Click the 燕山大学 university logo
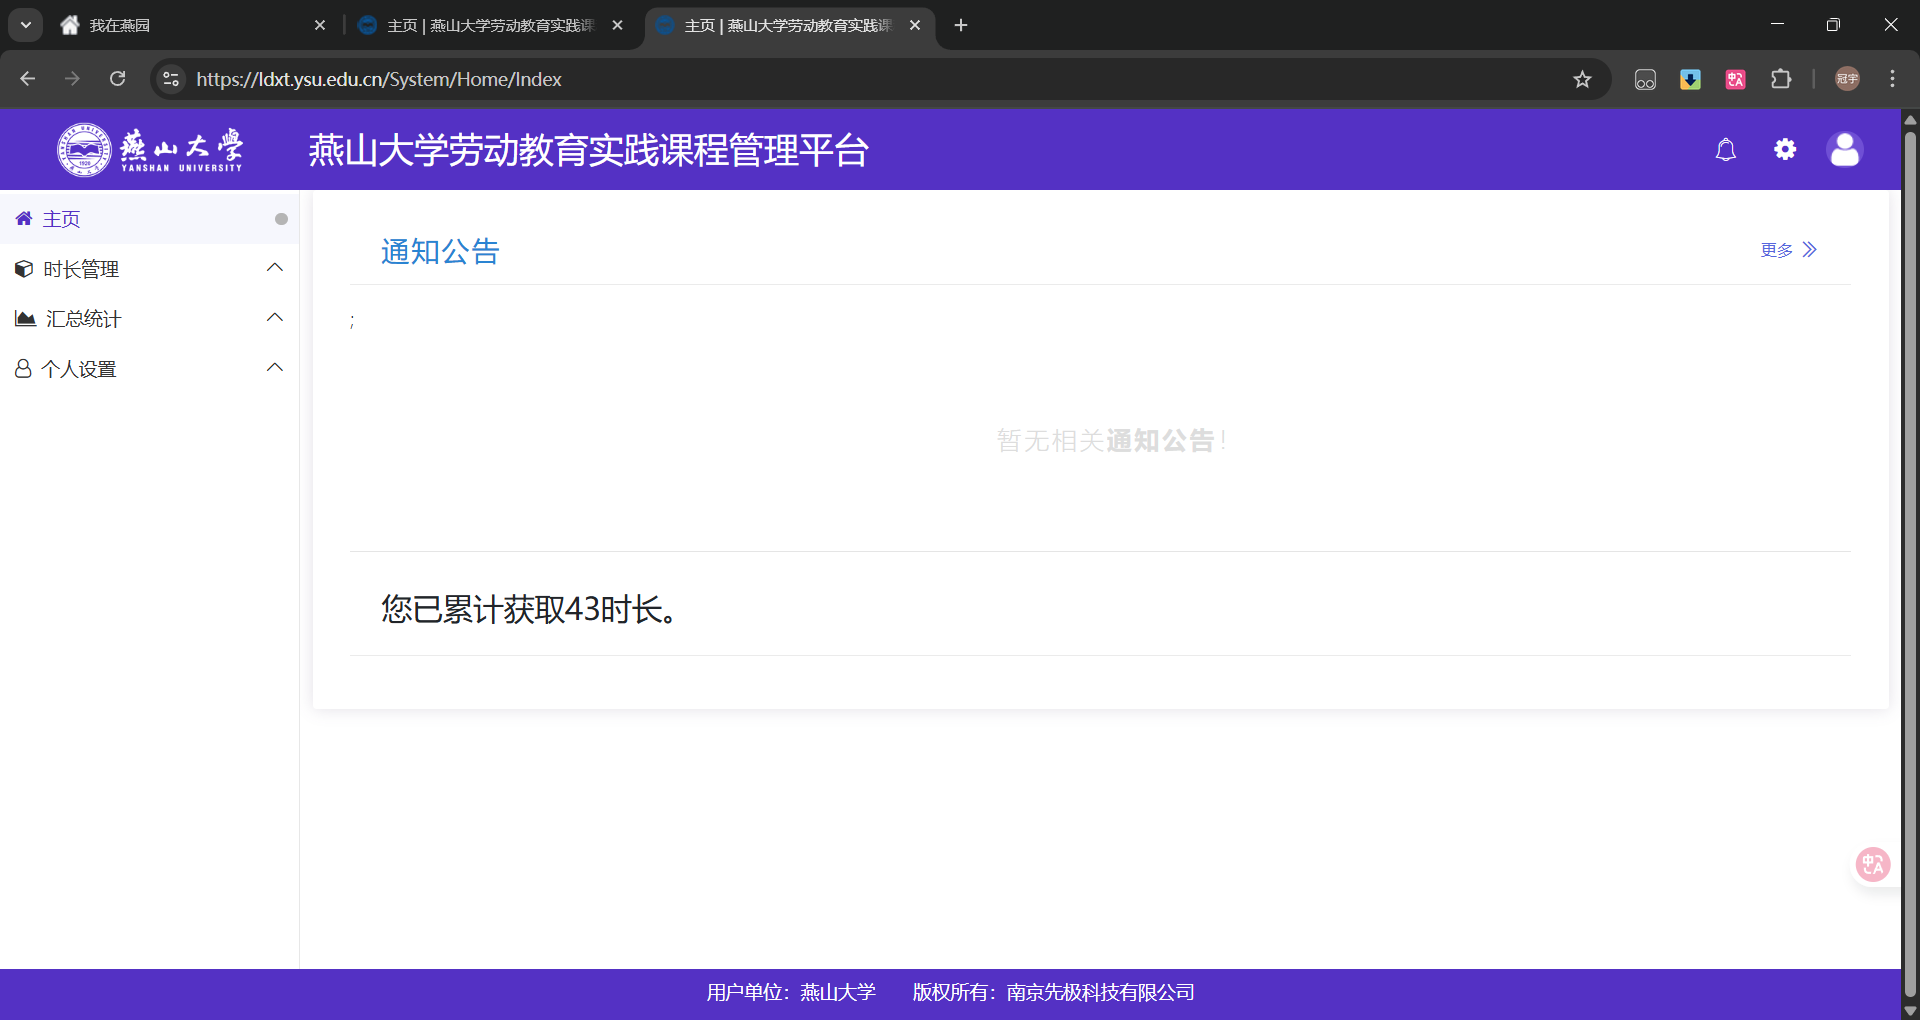This screenshot has height=1020, width=1920. point(84,149)
